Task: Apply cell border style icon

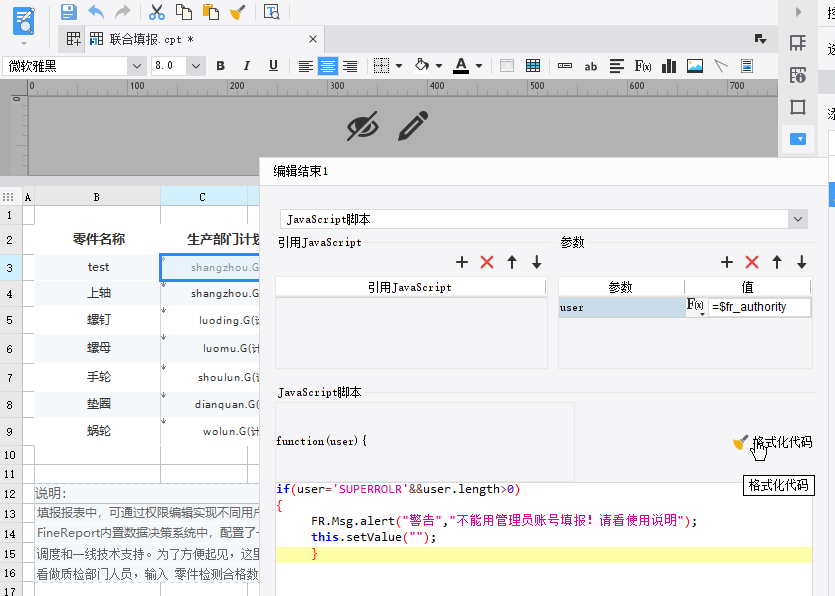Action: (381, 66)
